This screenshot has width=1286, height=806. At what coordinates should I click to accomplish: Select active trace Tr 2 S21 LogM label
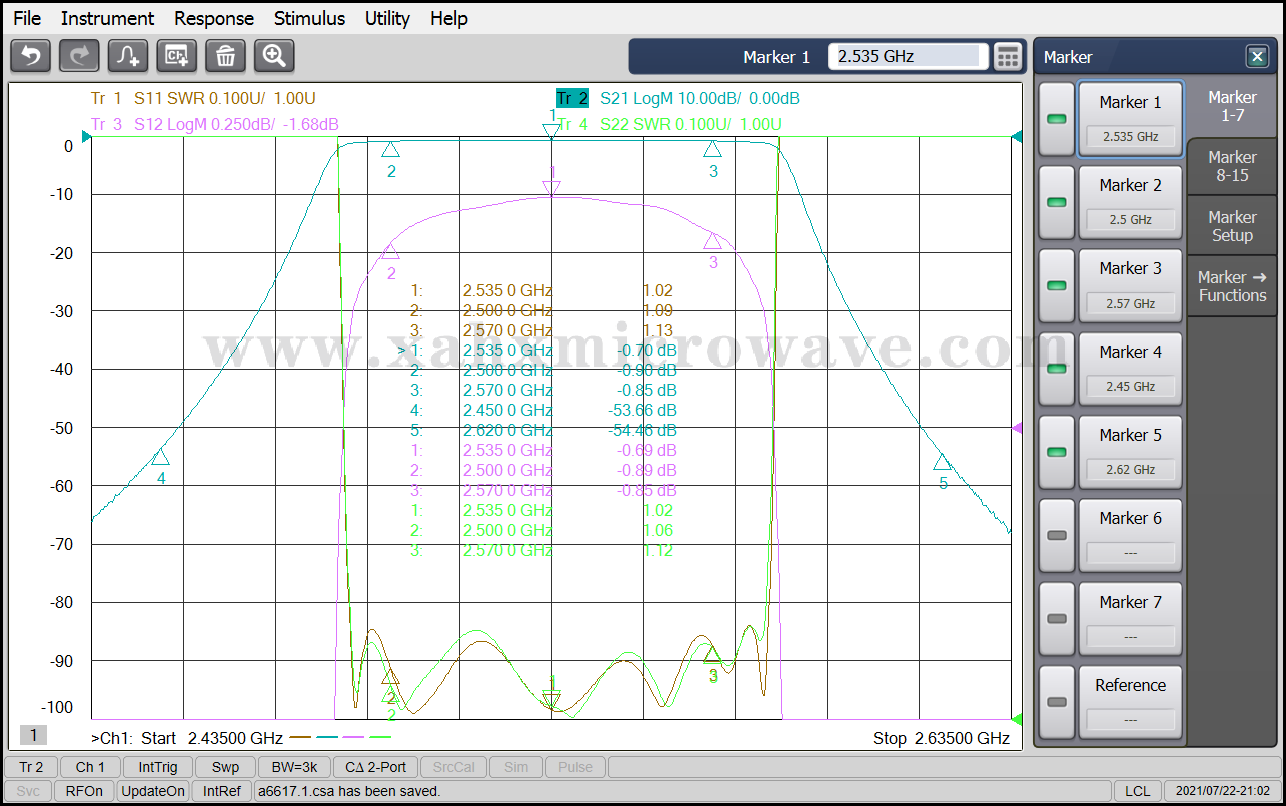pyautogui.click(x=678, y=98)
